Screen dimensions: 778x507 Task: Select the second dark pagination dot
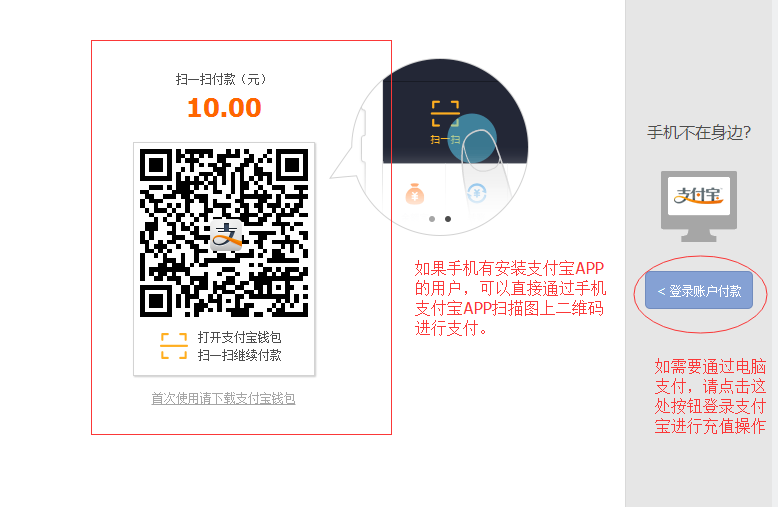click(x=448, y=219)
